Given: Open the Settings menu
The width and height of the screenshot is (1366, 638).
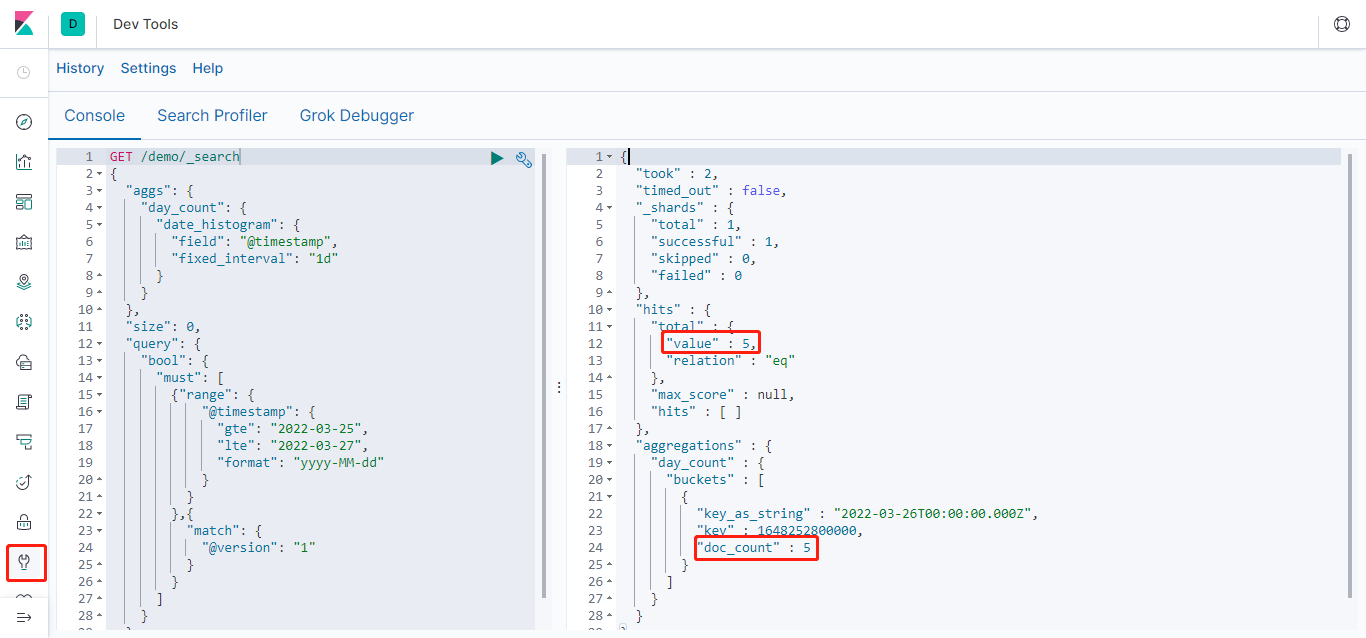Looking at the screenshot, I should [148, 68].
